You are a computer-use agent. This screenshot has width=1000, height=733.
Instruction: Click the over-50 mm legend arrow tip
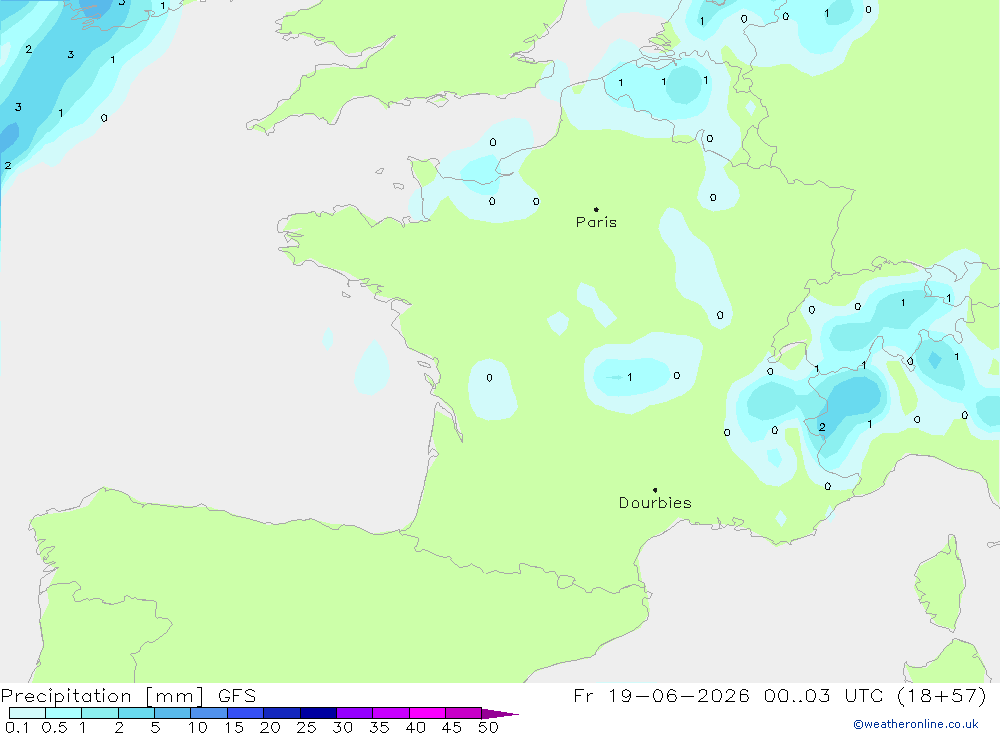[x=500, y=713]
